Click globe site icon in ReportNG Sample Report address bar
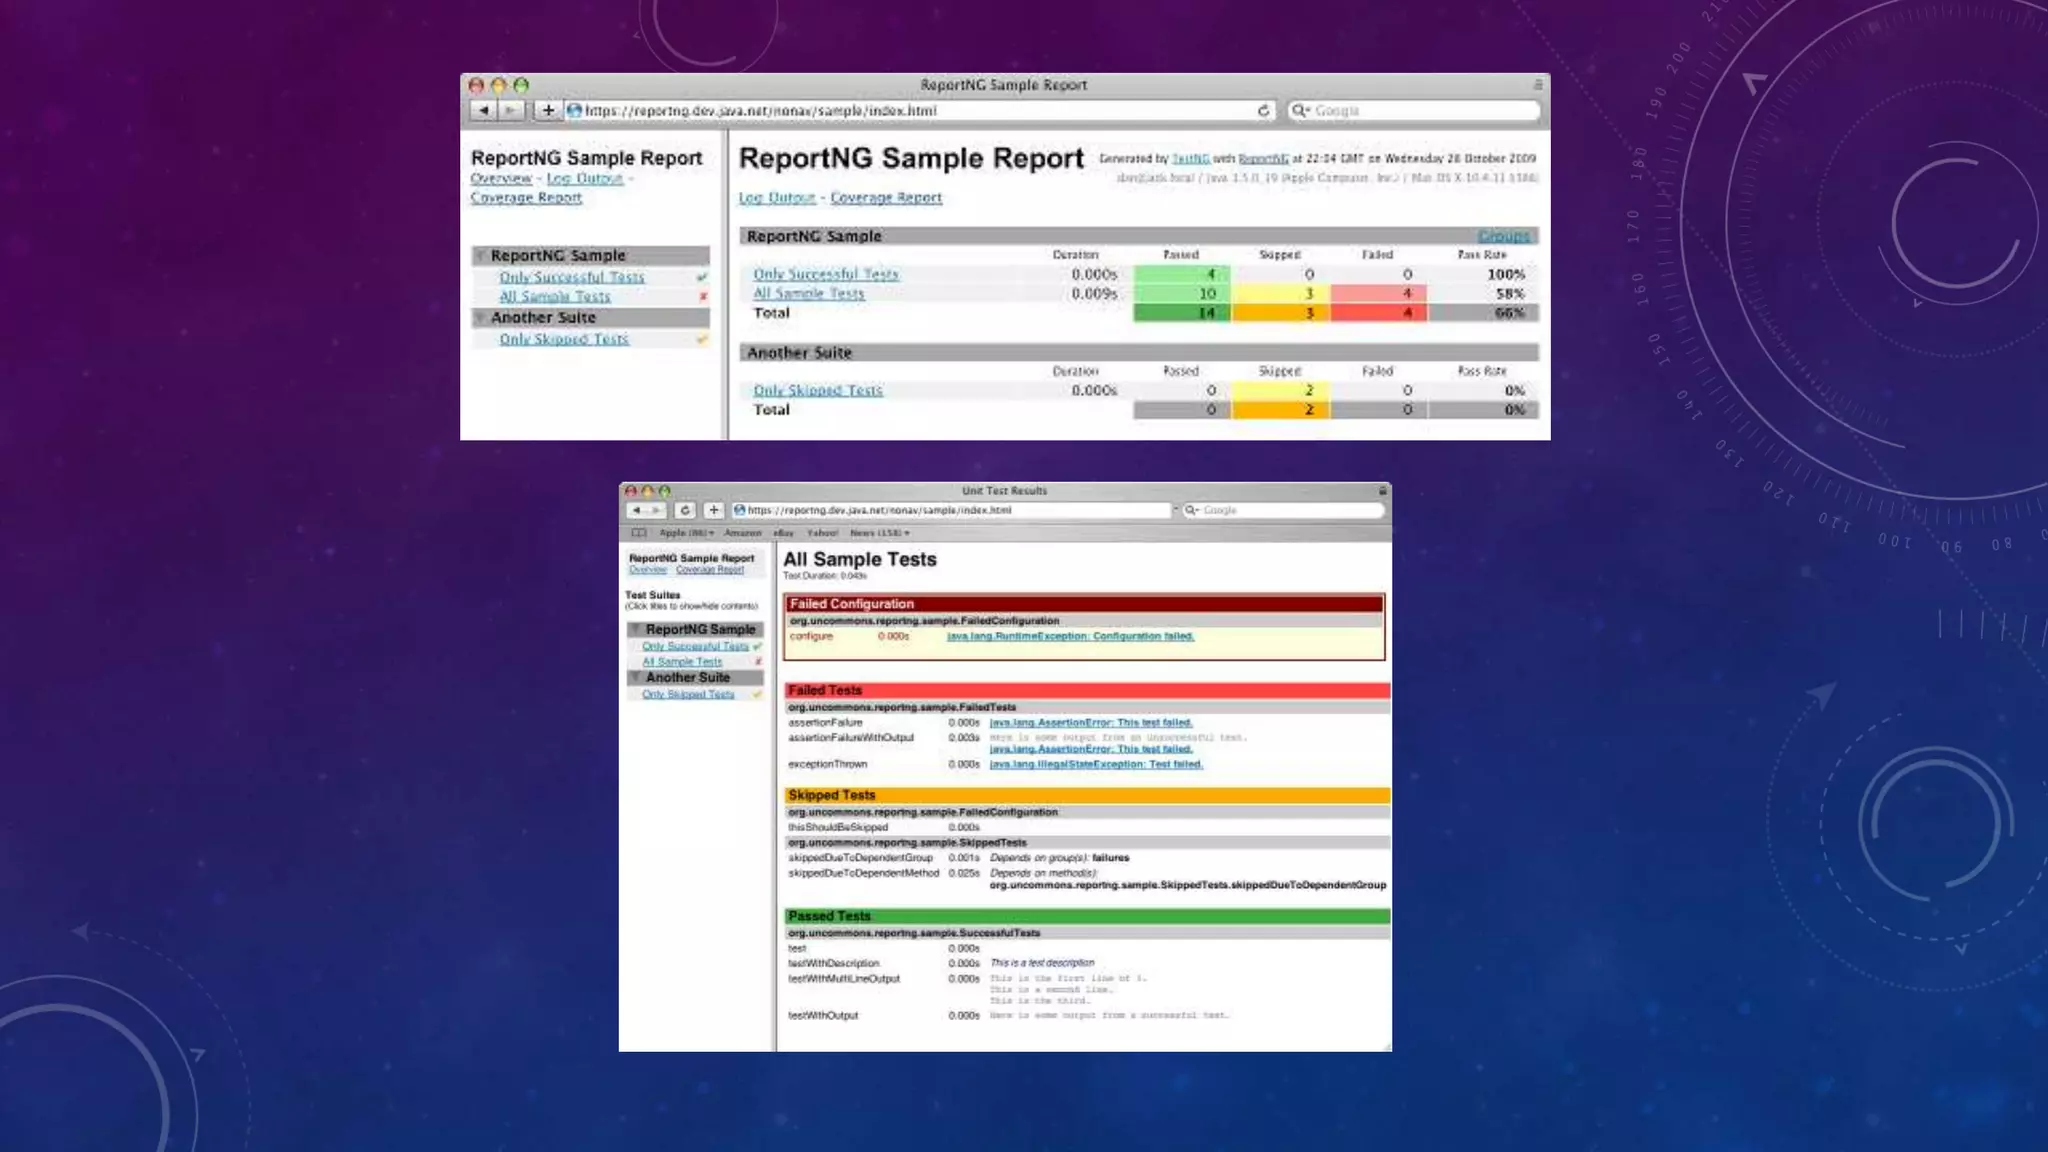This screenshot has height=1152, width=2048. 574,111
